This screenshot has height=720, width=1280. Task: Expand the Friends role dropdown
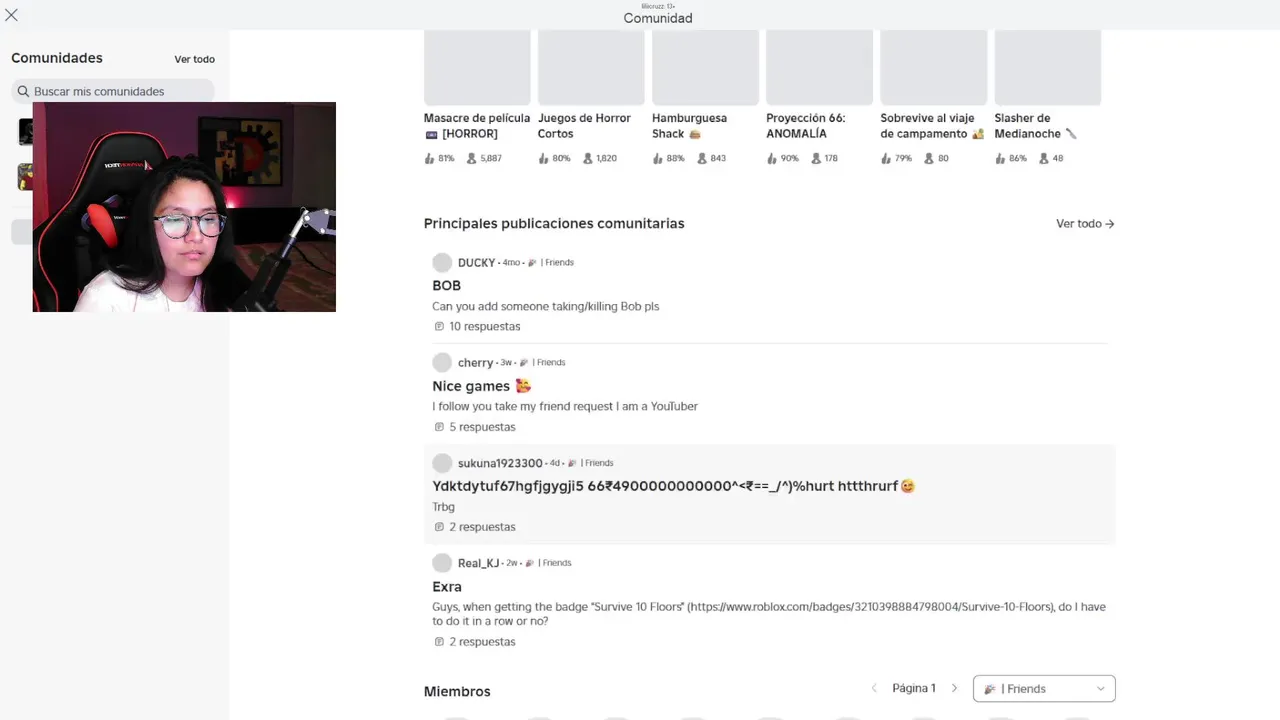tap(1044, 688)
